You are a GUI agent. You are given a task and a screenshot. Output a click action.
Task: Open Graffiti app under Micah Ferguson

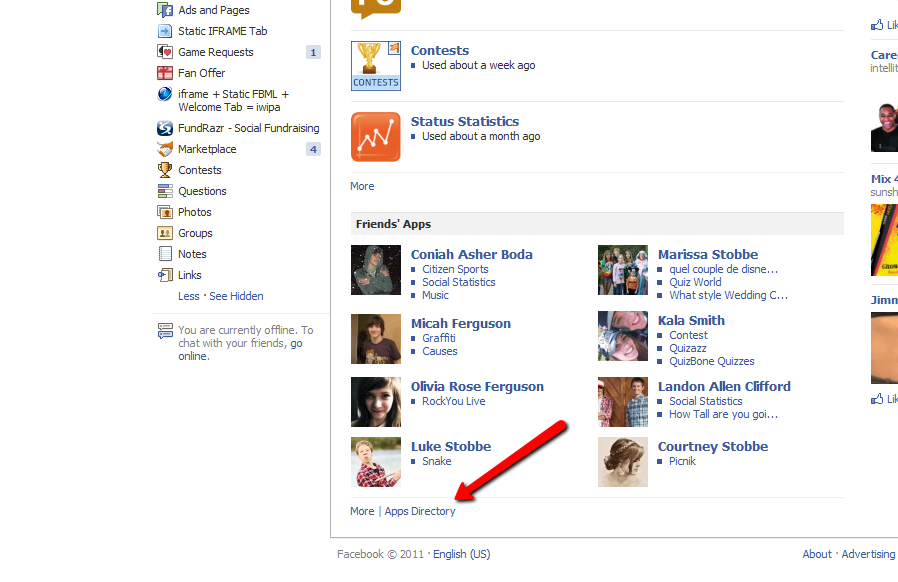point(439,338)
